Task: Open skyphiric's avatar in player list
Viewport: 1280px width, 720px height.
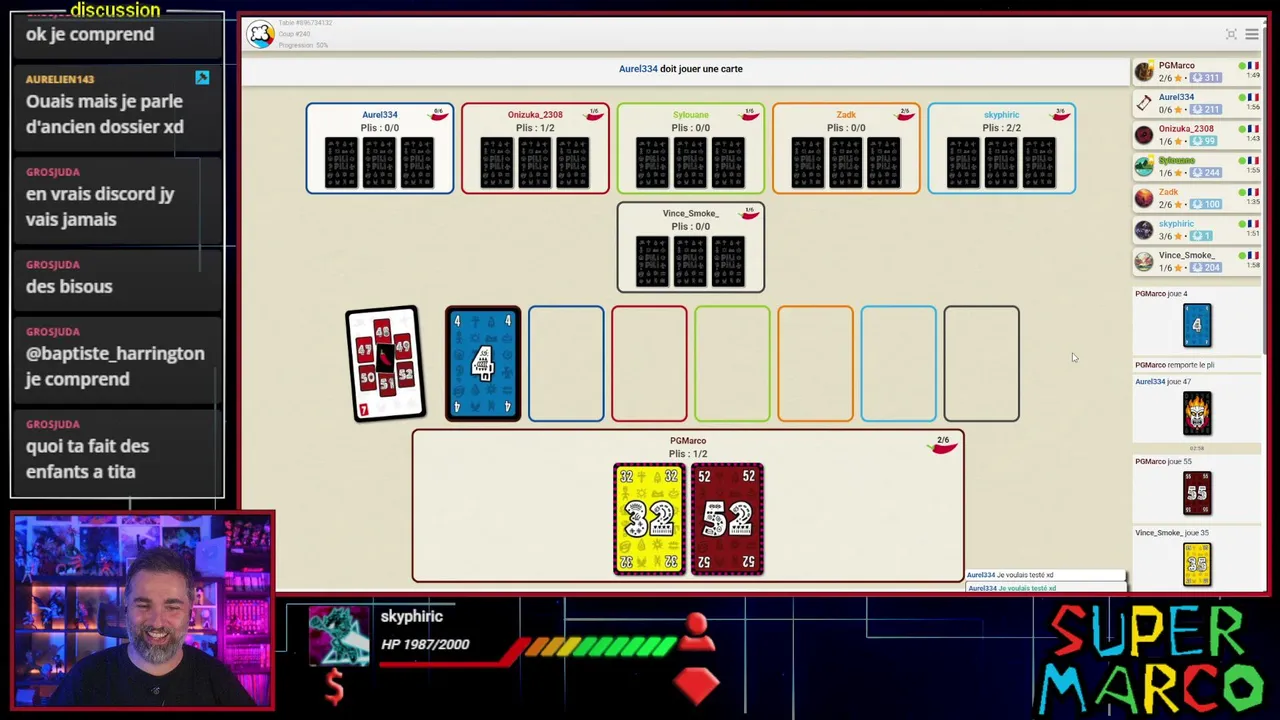Action: tap(1144, 230)
